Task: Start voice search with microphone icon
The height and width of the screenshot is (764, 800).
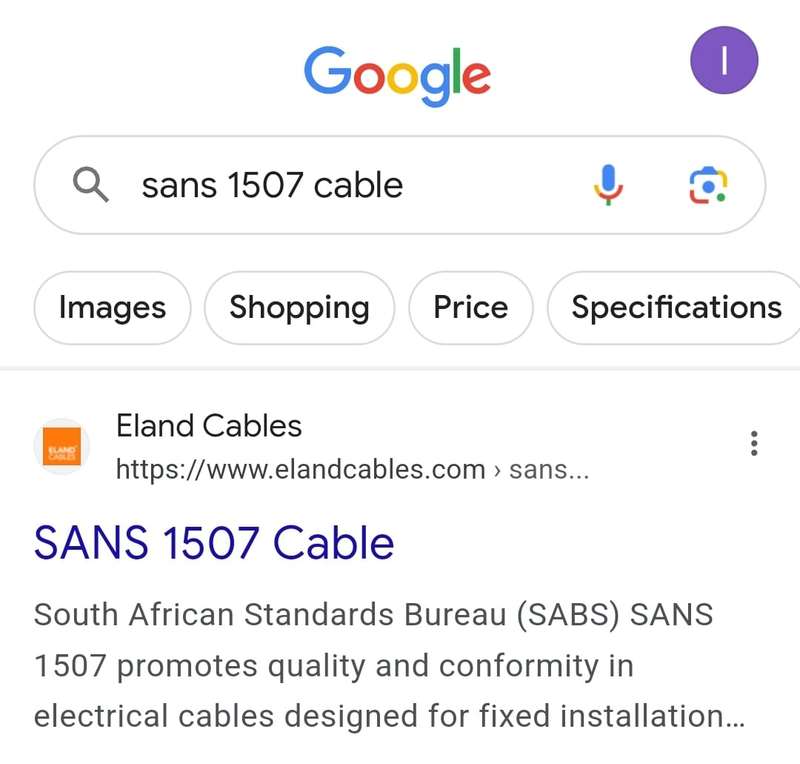Action: pos(608,185)
